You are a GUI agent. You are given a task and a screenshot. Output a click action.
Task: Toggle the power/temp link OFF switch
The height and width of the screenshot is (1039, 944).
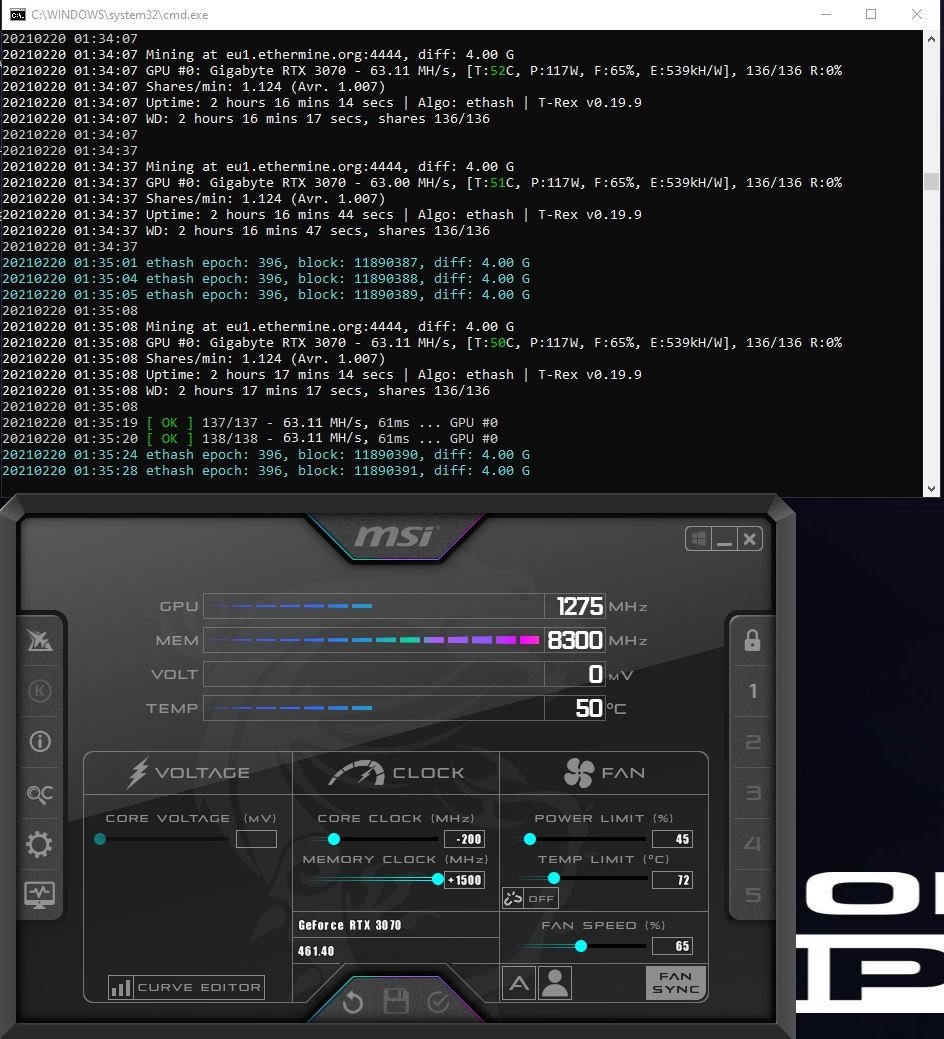pyautogui.click(x=530, y=899)
